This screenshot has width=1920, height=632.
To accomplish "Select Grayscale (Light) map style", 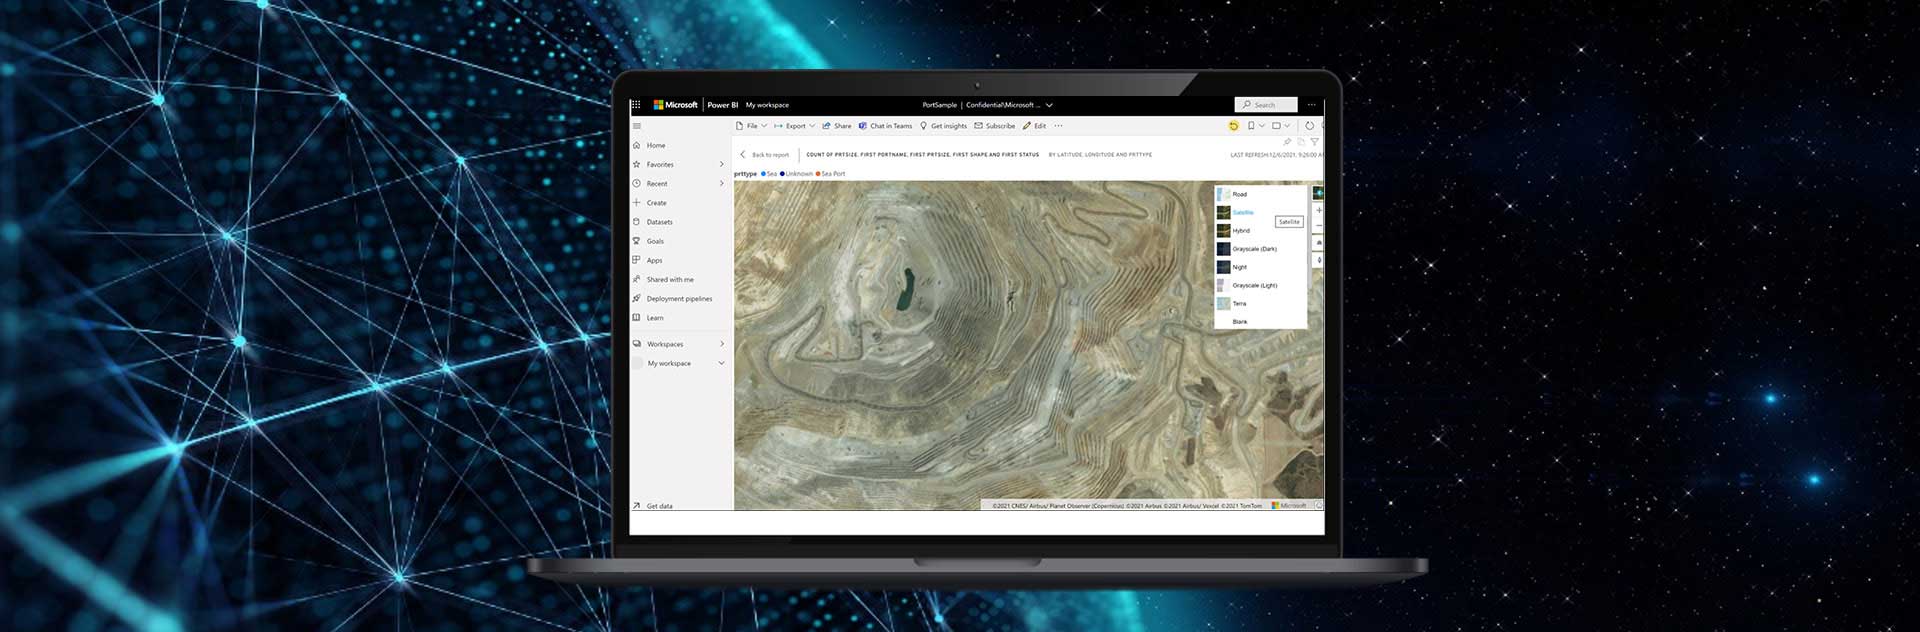I will 1260,285.
